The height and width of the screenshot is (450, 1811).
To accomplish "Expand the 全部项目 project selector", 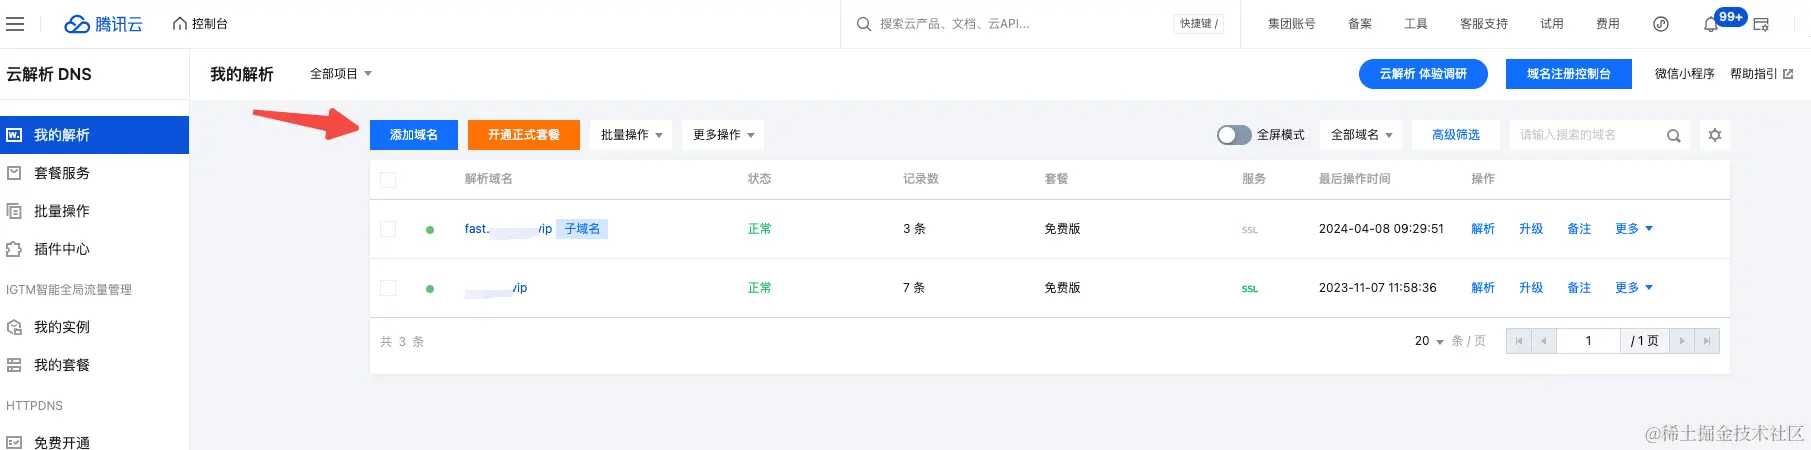I will [x=340, y=74].
